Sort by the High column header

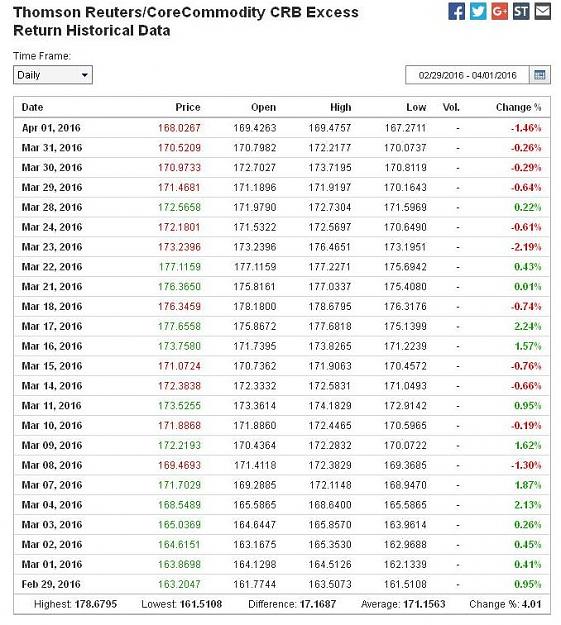pyautogui.click(x=341, y=107)
